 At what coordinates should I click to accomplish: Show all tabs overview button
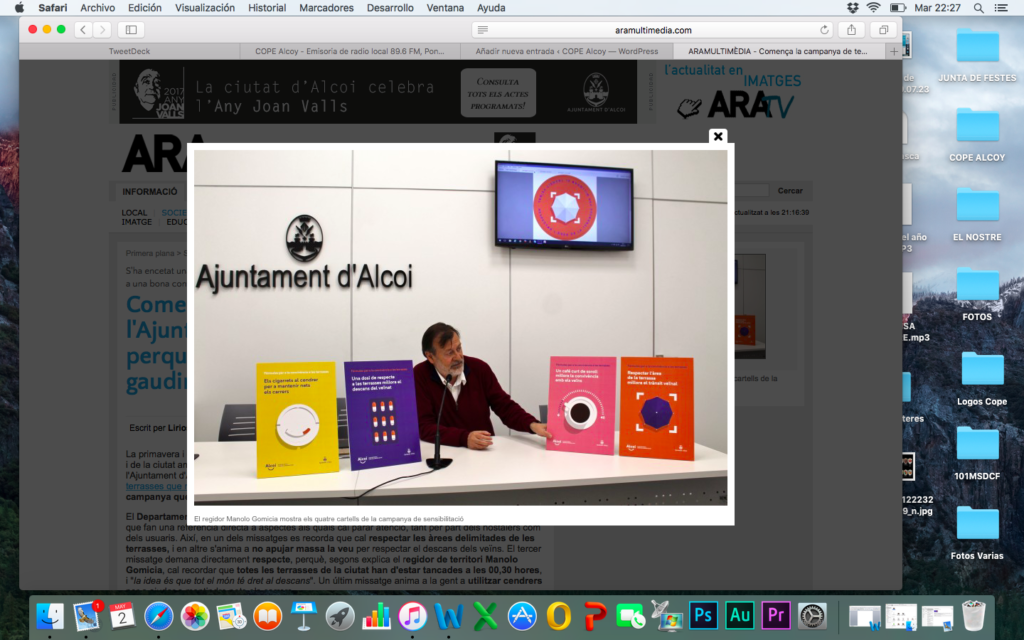point(883,30)
